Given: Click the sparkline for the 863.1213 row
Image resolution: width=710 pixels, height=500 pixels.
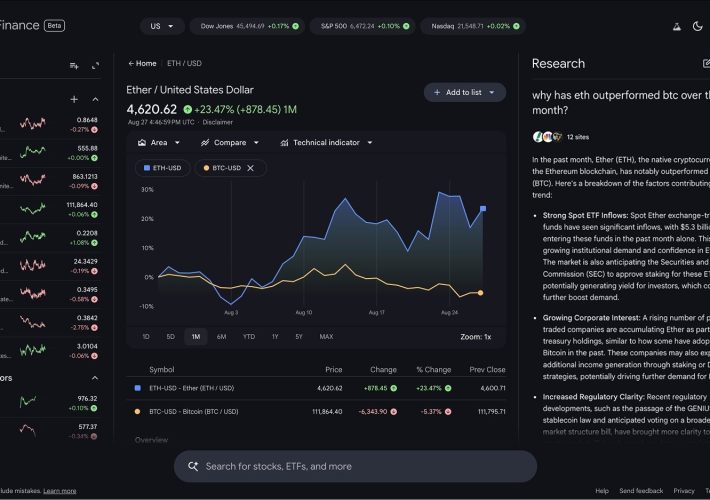Looking at the screenshot, I should click(33, 180).
